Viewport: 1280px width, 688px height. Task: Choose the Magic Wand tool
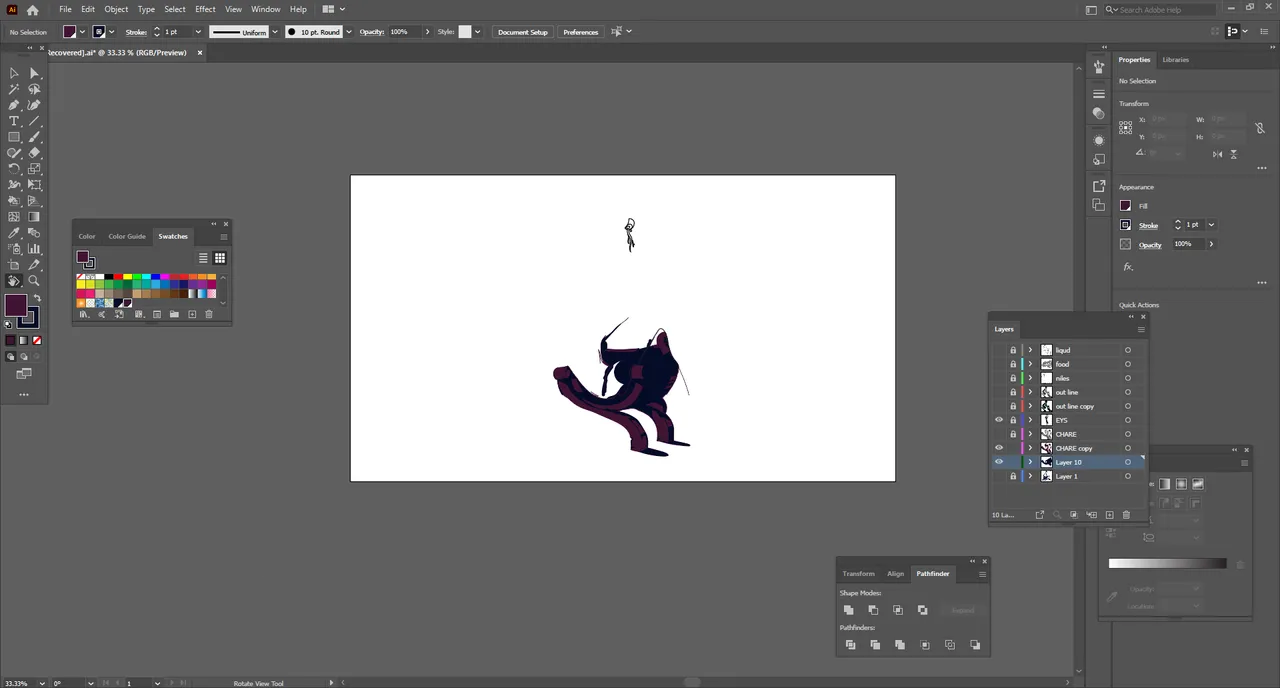click(x=14, y=89)
